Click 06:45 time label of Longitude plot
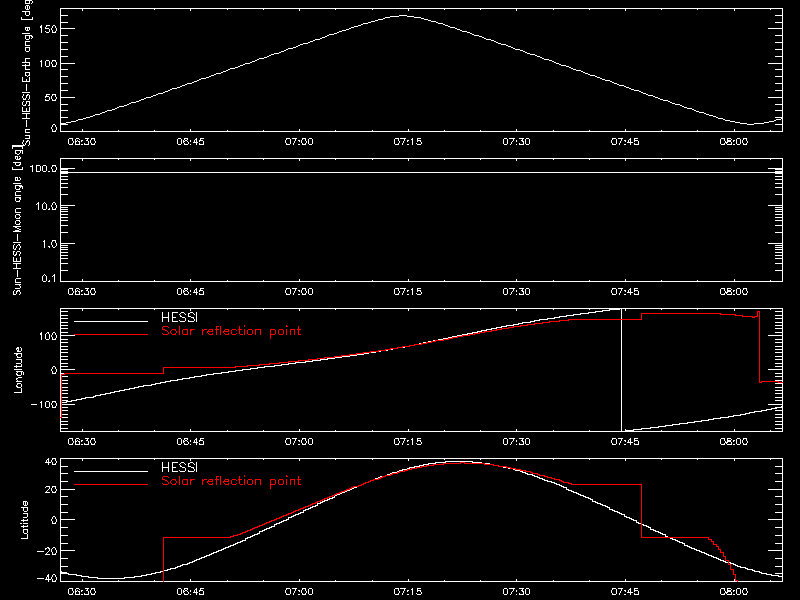 [190, 441]
